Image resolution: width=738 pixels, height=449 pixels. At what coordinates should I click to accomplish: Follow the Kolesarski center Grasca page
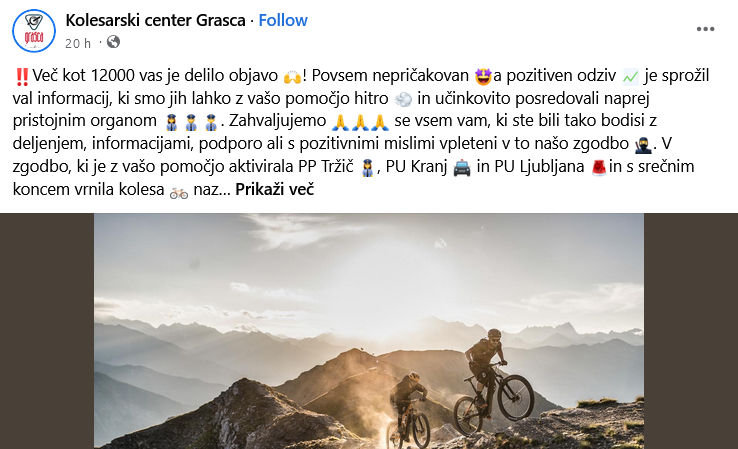point(283,20)
